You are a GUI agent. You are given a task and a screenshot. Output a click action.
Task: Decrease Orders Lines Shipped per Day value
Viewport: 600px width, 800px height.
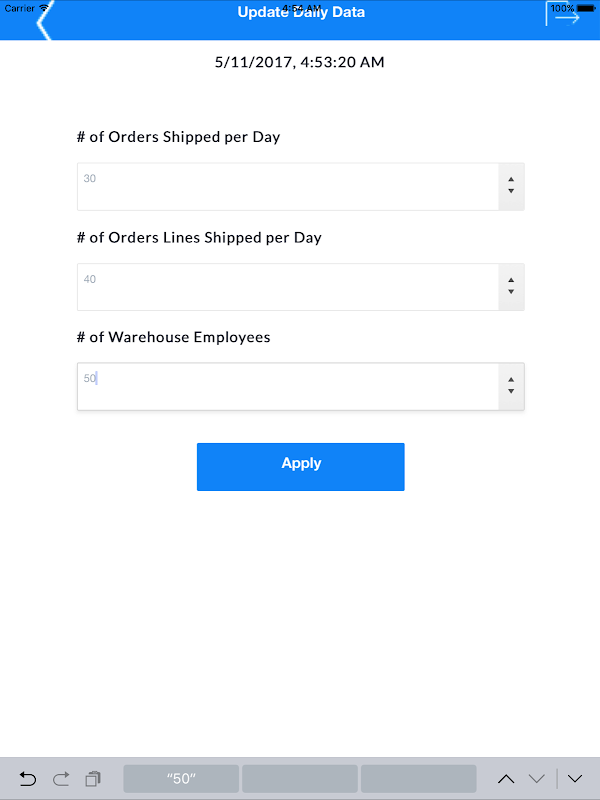tap(511, 292)
